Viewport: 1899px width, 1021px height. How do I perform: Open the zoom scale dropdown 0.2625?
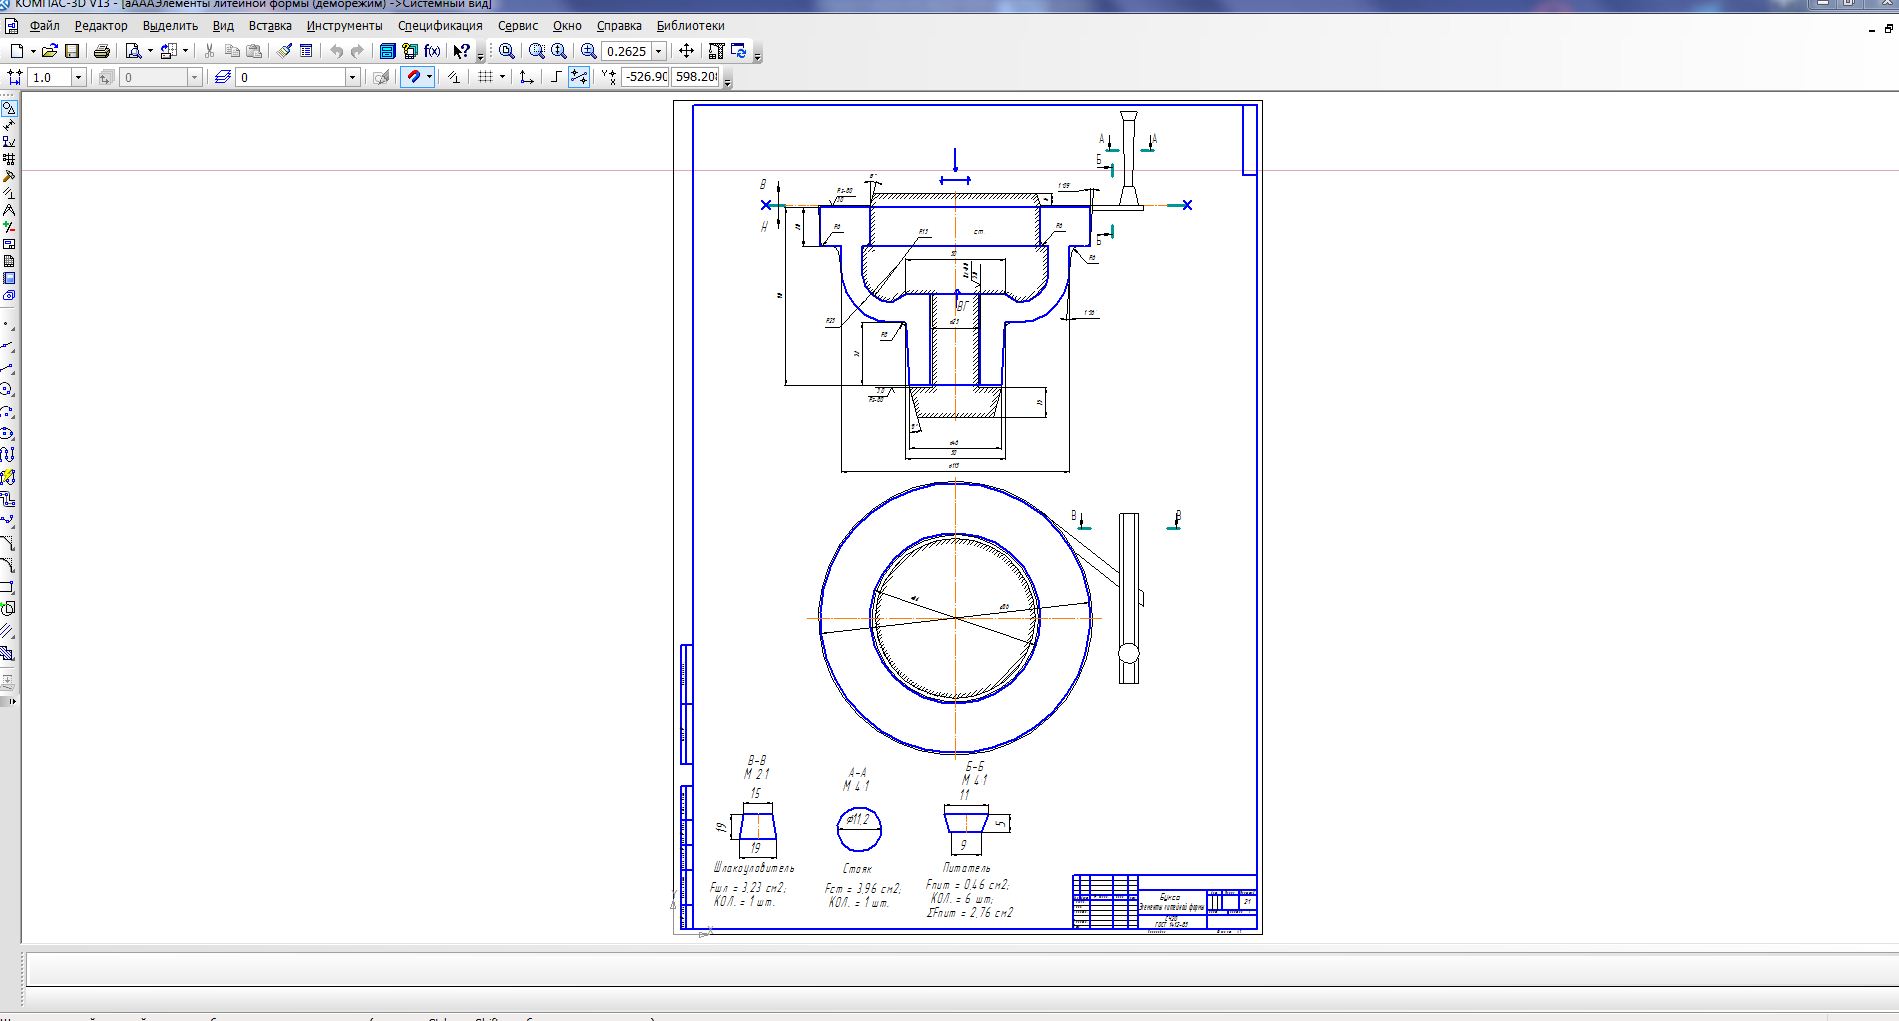coord(658,51)
